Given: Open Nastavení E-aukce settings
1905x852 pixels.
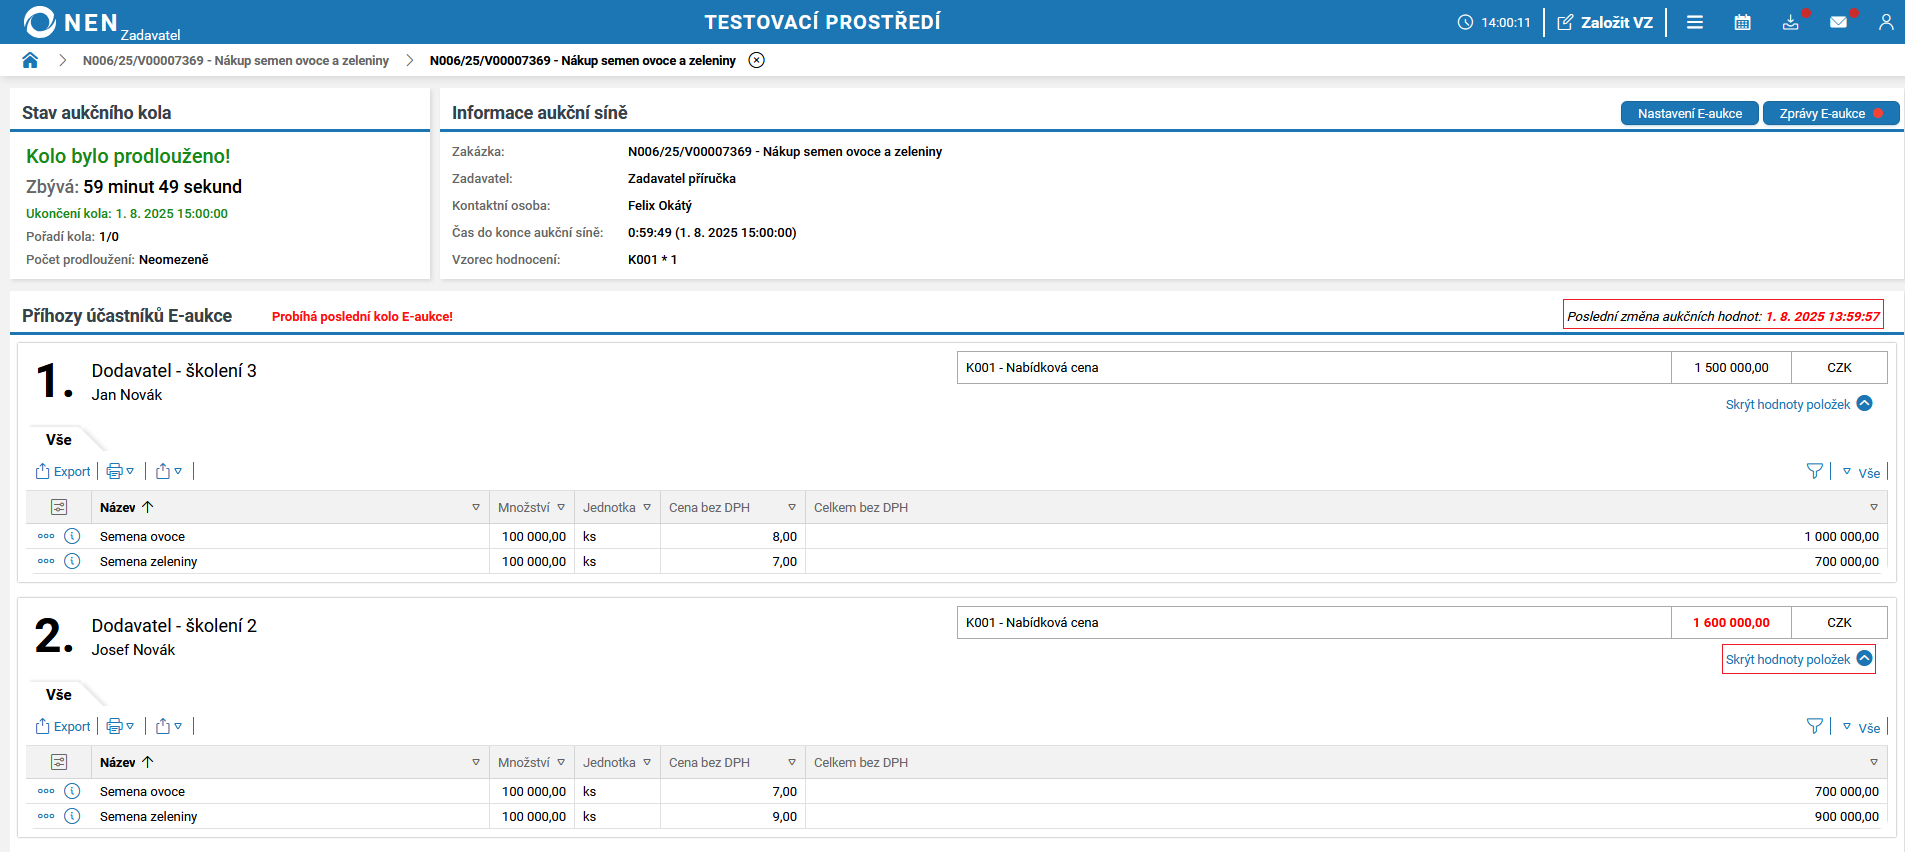Looking at the screenshot, I should pyautogui.click(x=1689, y=113).
